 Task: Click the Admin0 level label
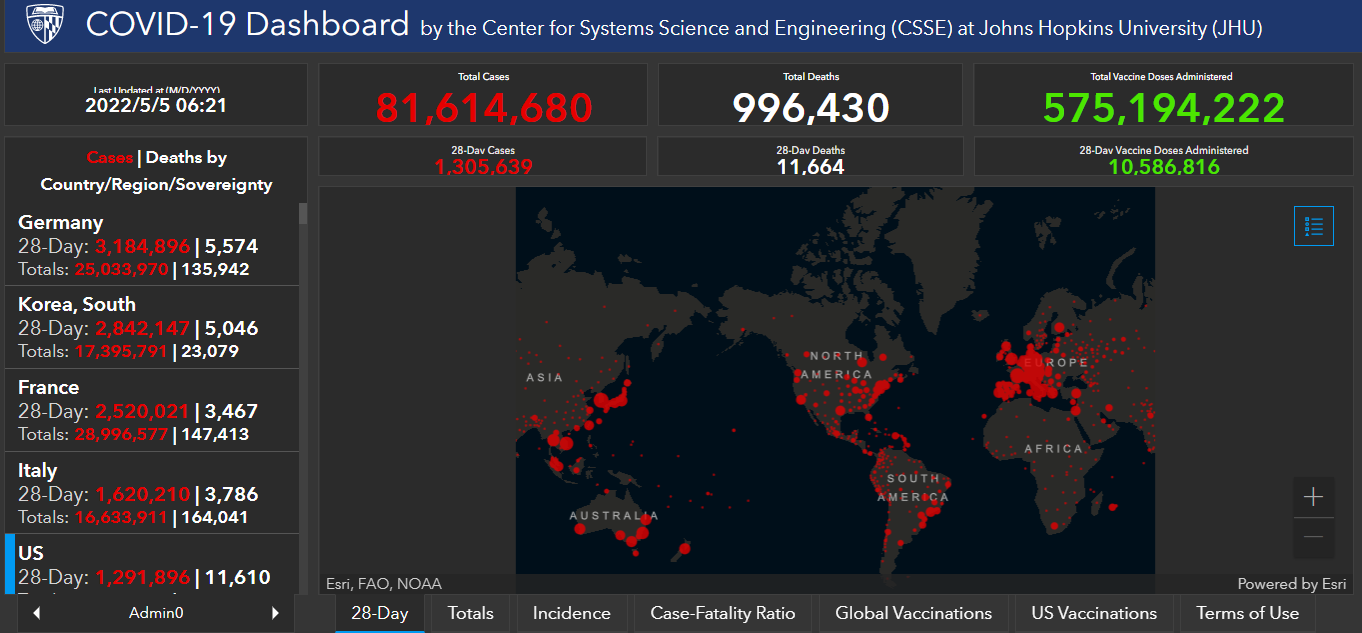(x=156, y=613)
